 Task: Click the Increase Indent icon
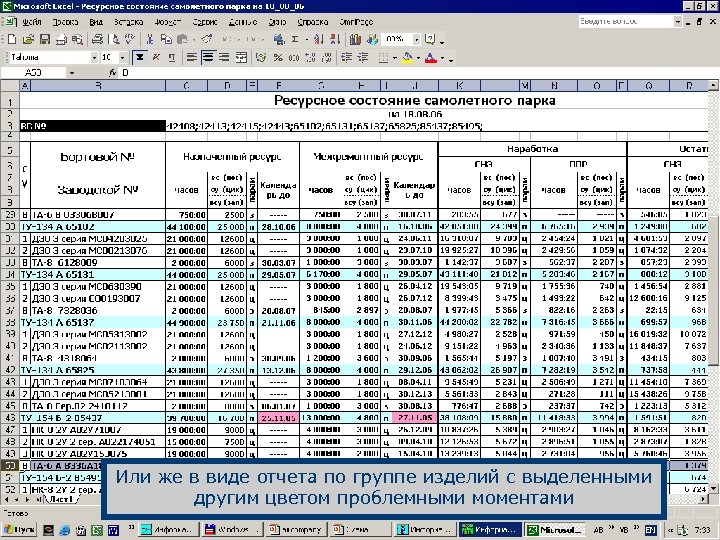pyautogui.click(x=363, y=57)
